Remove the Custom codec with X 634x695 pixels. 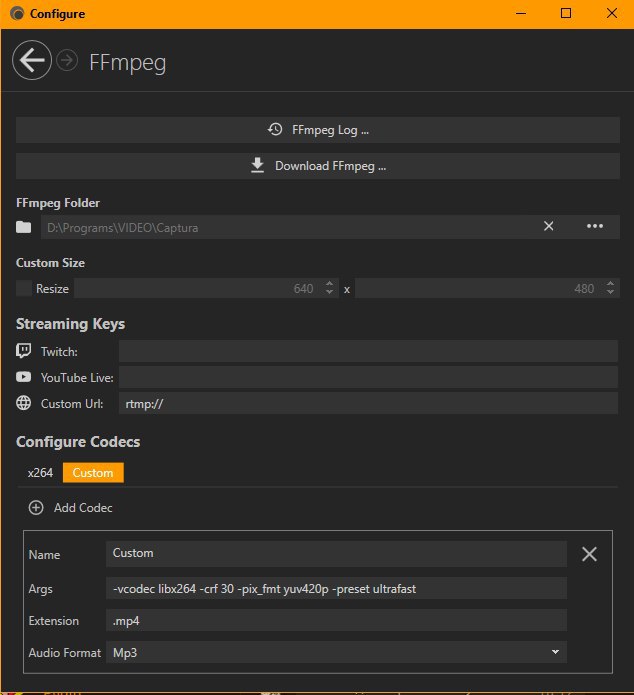(589, 554)
